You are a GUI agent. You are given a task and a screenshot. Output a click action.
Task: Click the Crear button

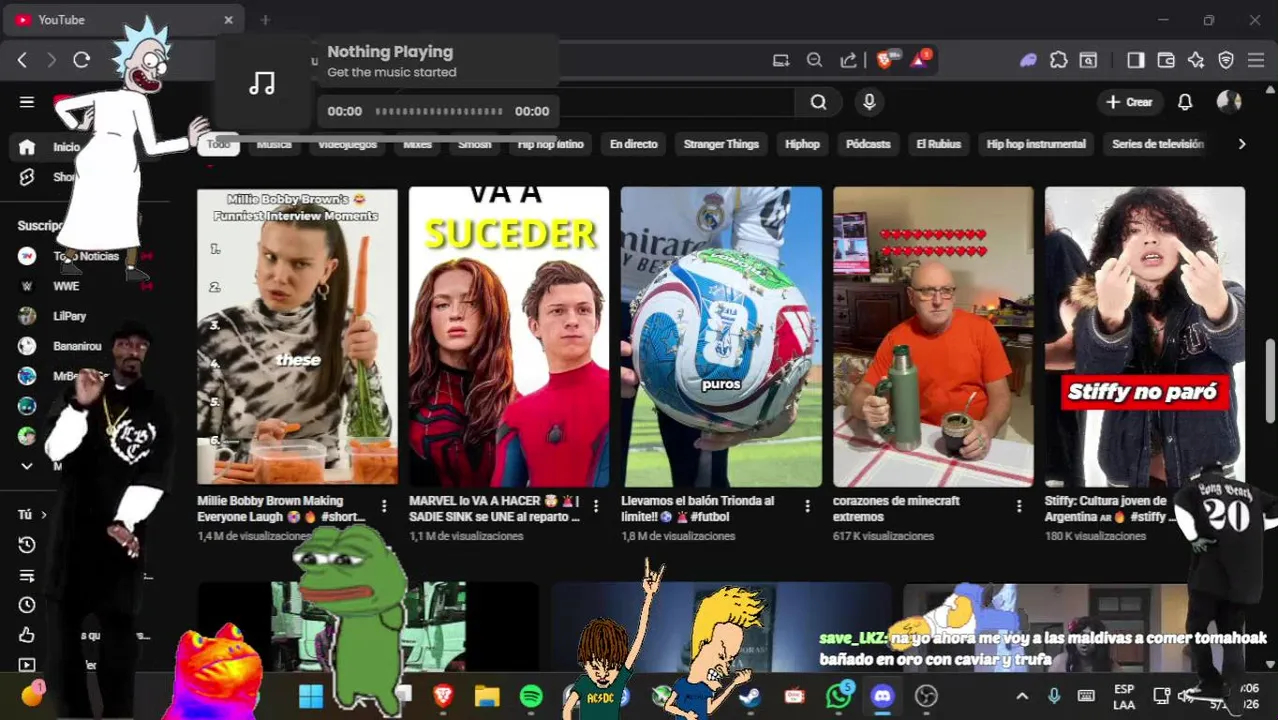coord(1129,102)
